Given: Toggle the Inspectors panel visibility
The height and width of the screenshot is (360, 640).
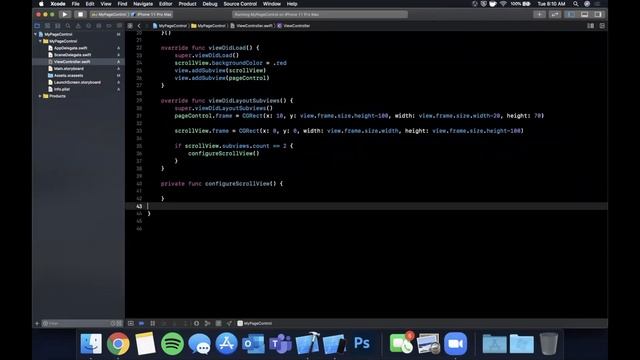Looking at the screenshot, I should [x=598, y=14].
